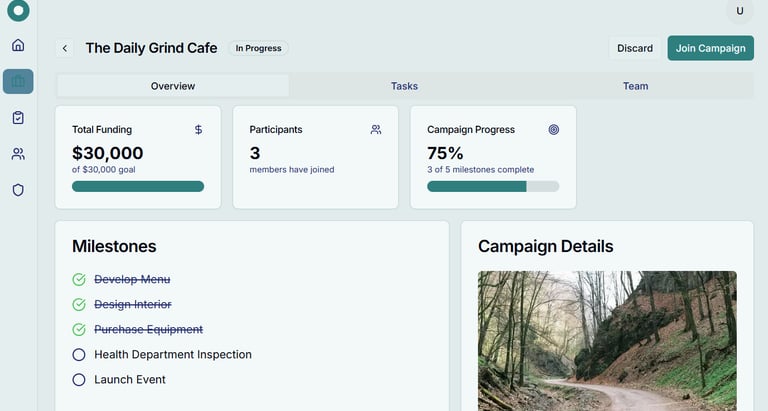Click the Campaign Progress target icon
Screen dimensions: 768x411
[x=554, y=130]
